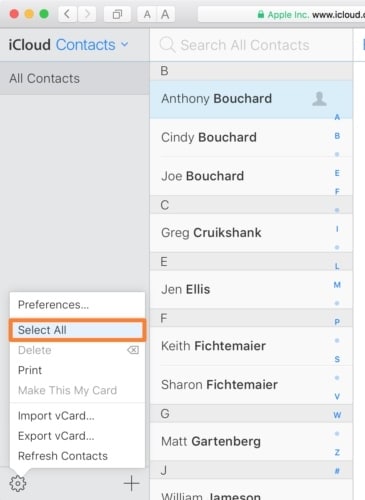Click the Search All Contacts field
Image resolution: width=365 pixels, height=500 pixels.
251,45
